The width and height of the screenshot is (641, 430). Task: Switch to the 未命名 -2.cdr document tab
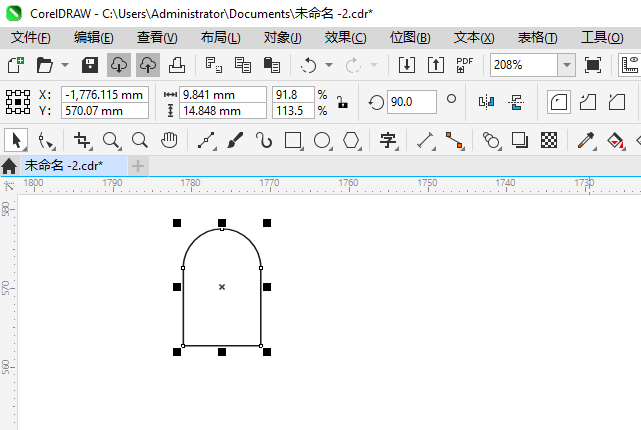click(x=64, y=165)
